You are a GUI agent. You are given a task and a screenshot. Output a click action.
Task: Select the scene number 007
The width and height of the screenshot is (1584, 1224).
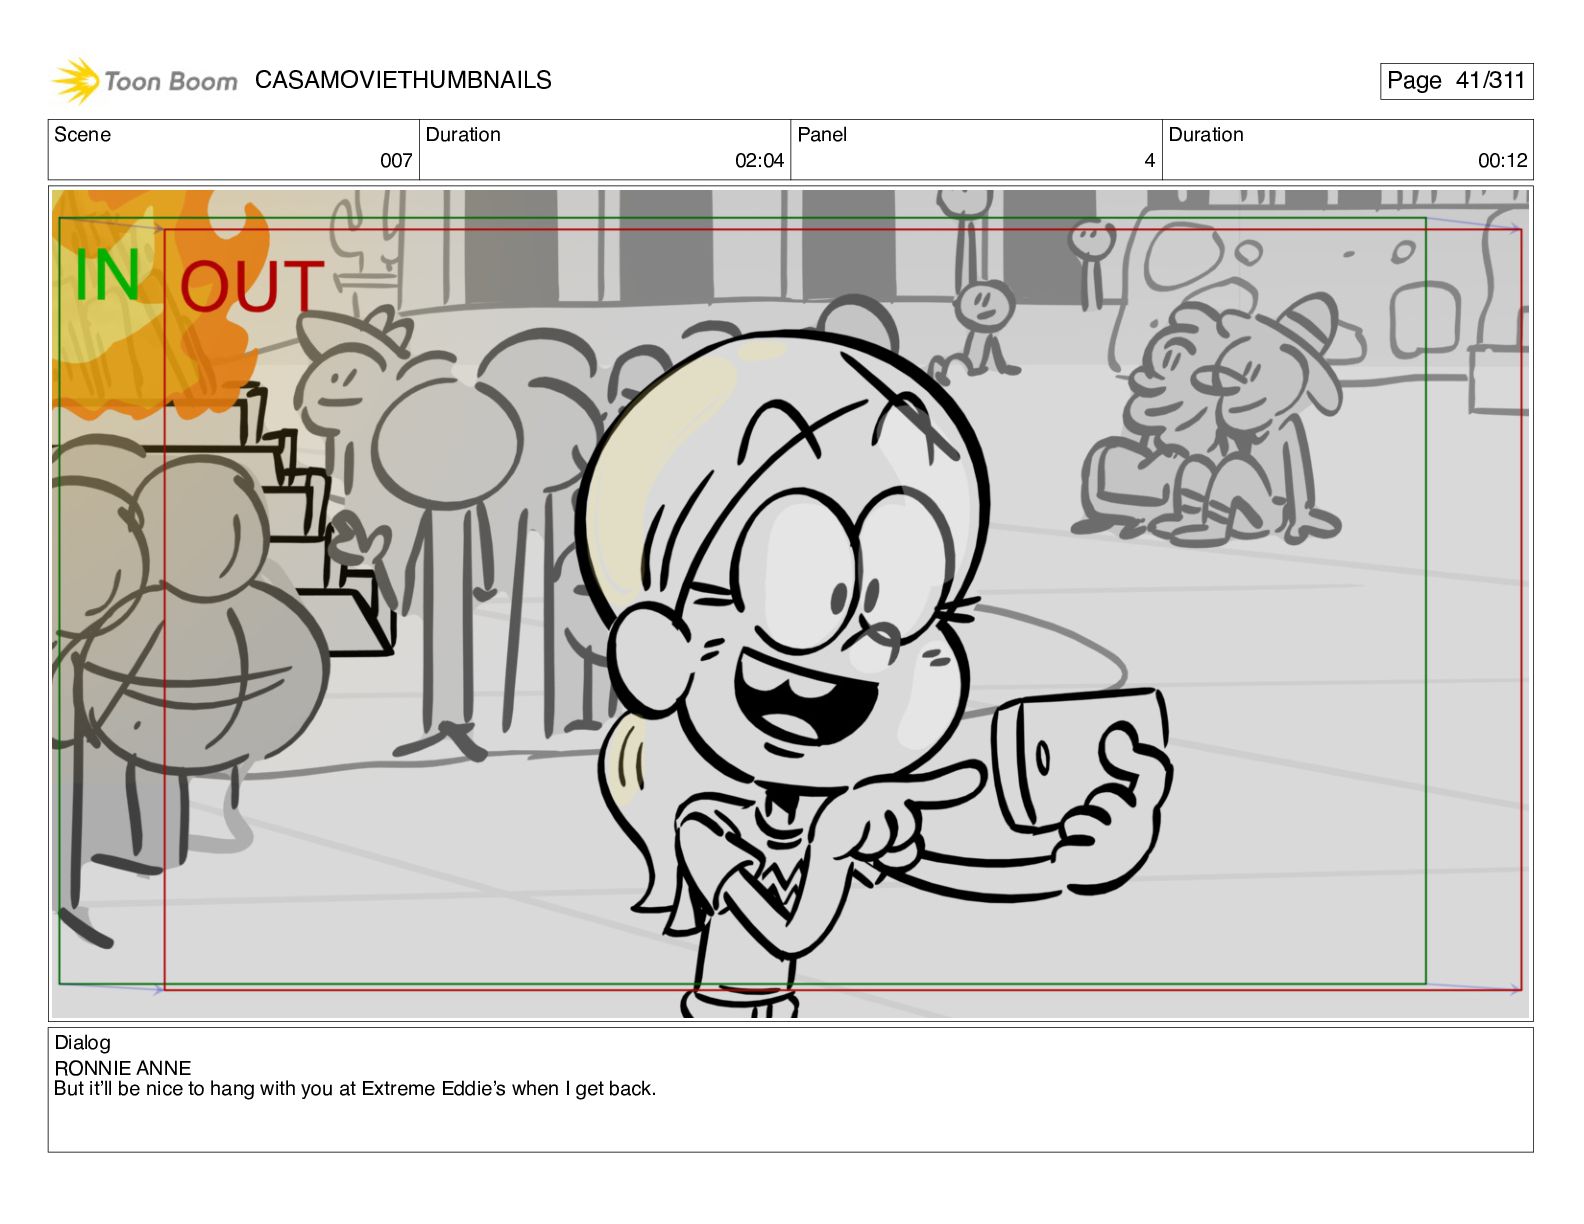pos(396,160)
